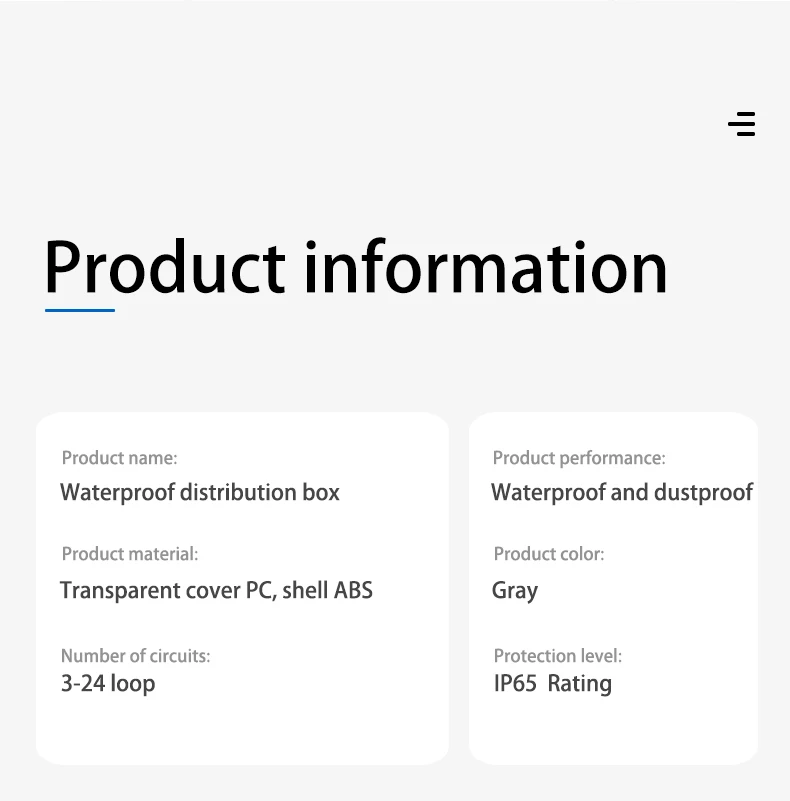Screen dimensions: 790x801
Task: Click the "Product material:" label
Action: click(130, 554)
